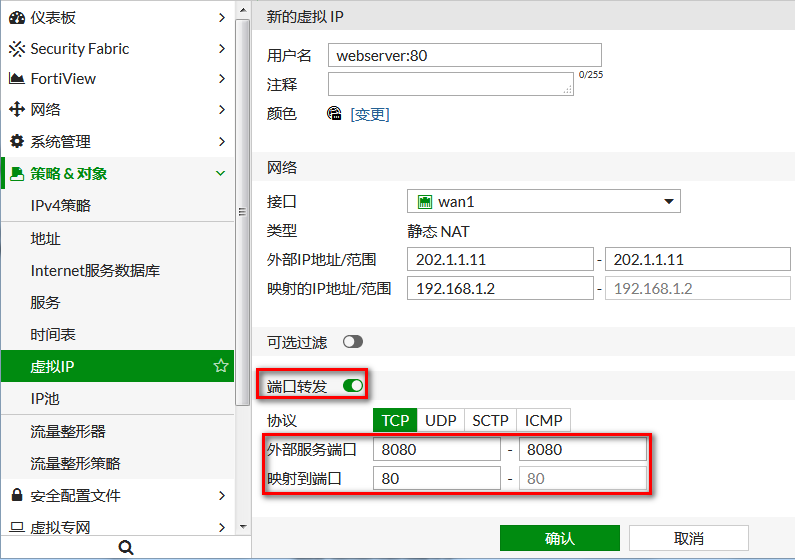This screenshot has height=560, width=795.
Task: Select ICMP protocol
Action: (544, 420)
